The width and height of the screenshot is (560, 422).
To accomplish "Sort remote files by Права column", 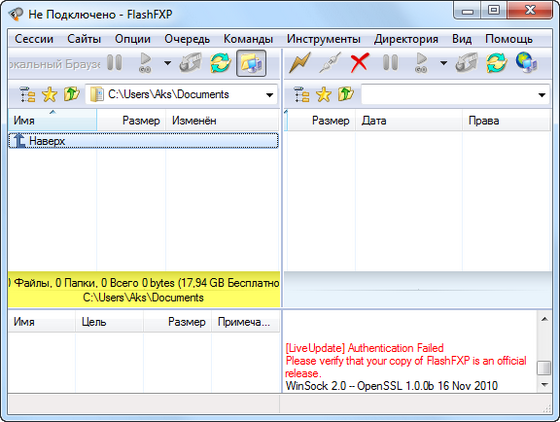I will click(506, 120).
